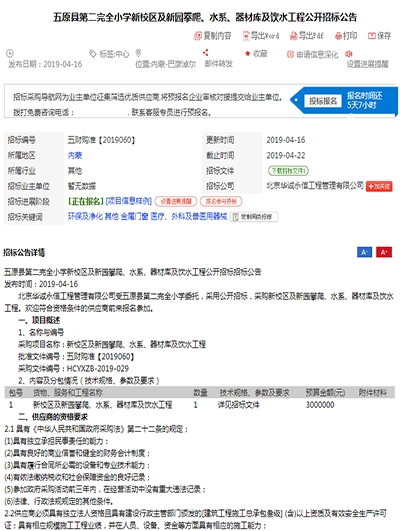Click the 投标报名 button

323,101
